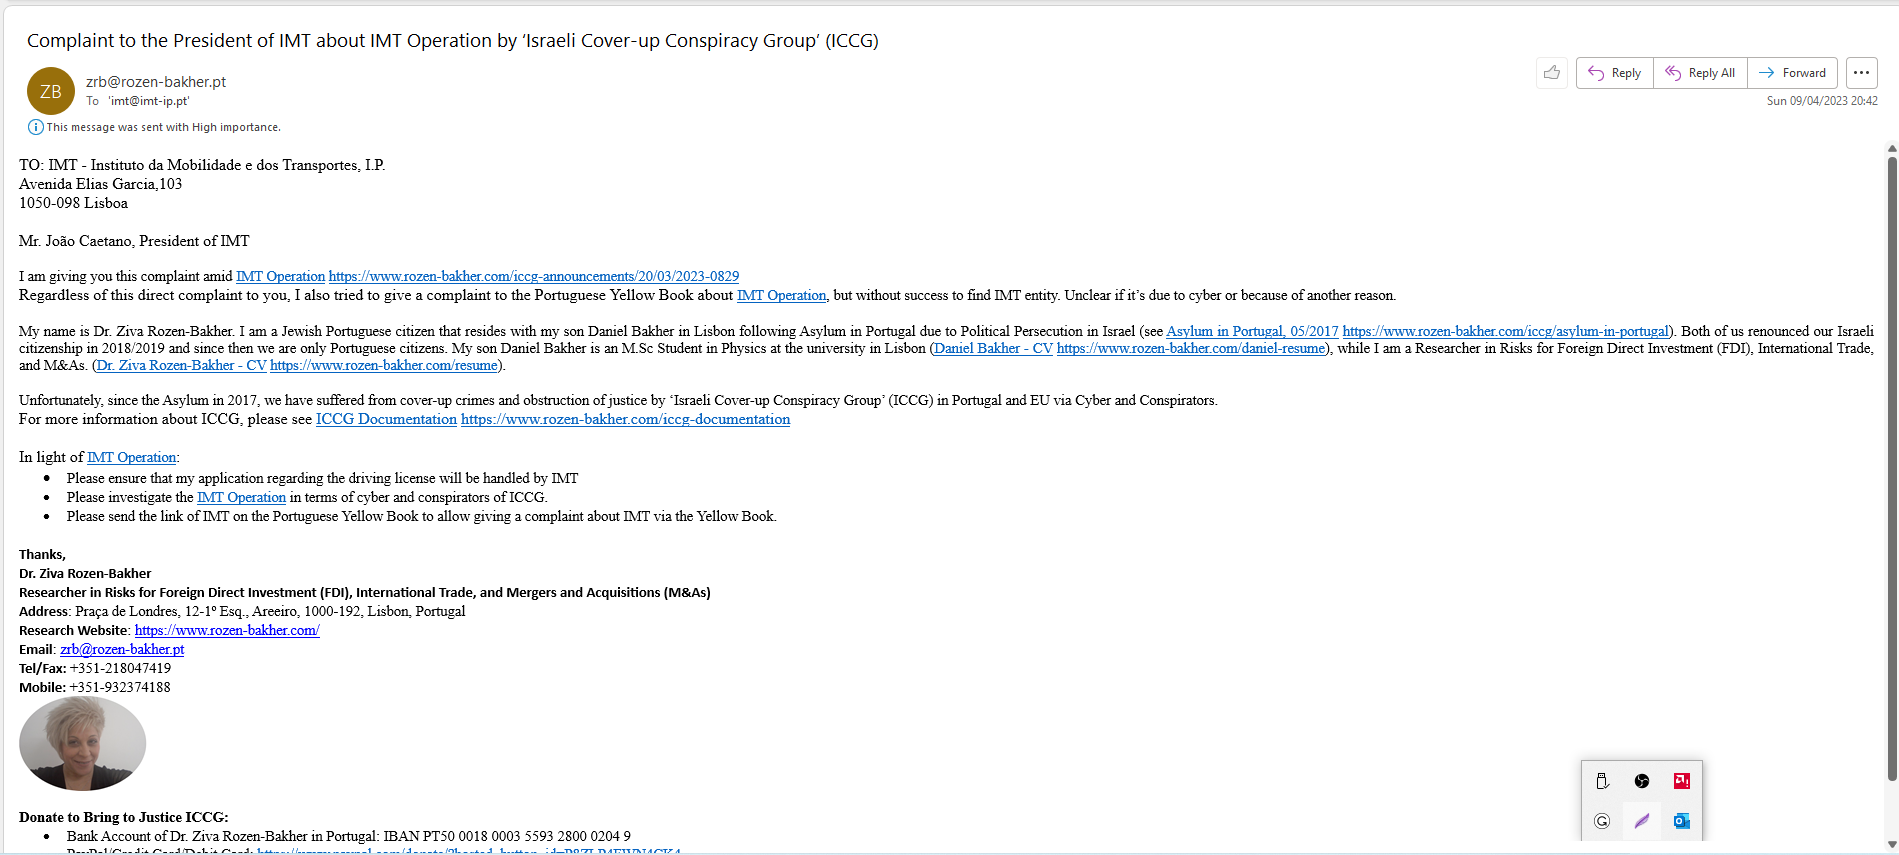
Task: Open the daniel-resume URL link
Action: 1191,348
